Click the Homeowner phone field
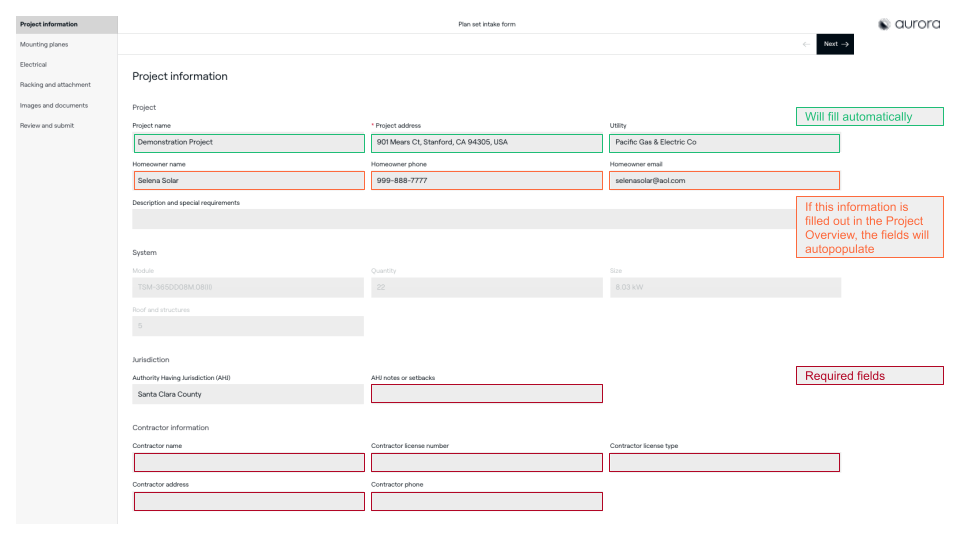This screenshot has width=960, height=540. [x=486, y=181]
